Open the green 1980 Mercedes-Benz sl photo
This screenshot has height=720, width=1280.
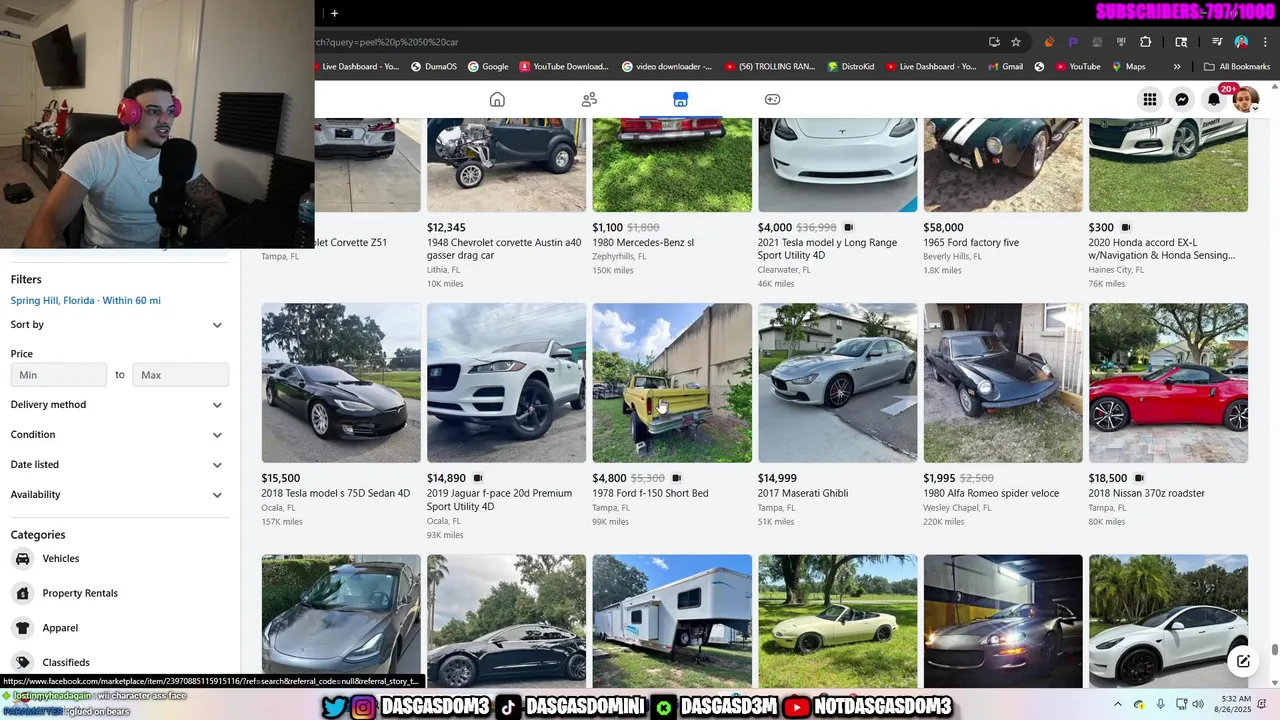pos(672,165)
